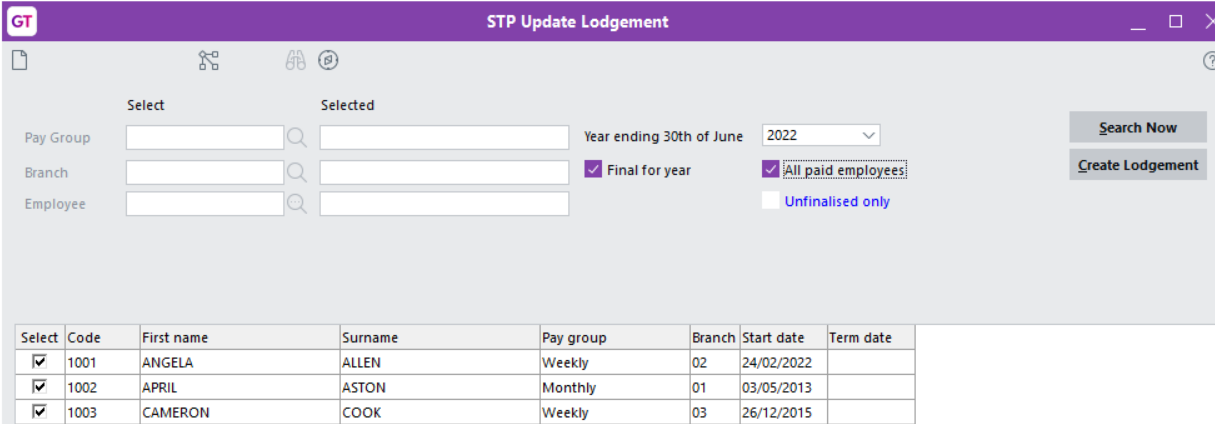This screenshot has width=1215, height=424.
Task: Click the Pay Group lookup magnifier
Action: pos(296,138)
